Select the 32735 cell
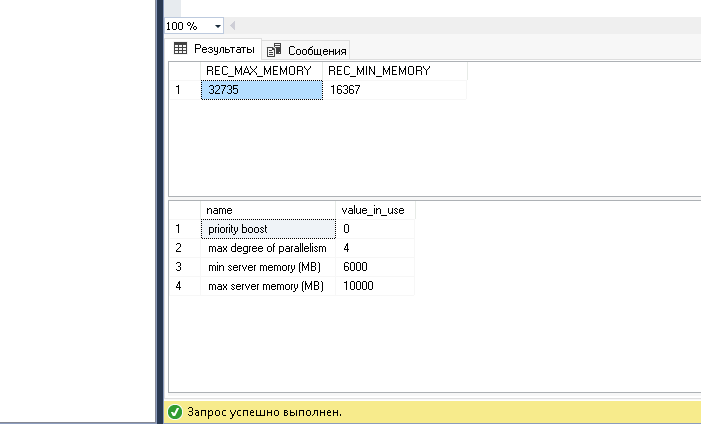 point(261,90)
